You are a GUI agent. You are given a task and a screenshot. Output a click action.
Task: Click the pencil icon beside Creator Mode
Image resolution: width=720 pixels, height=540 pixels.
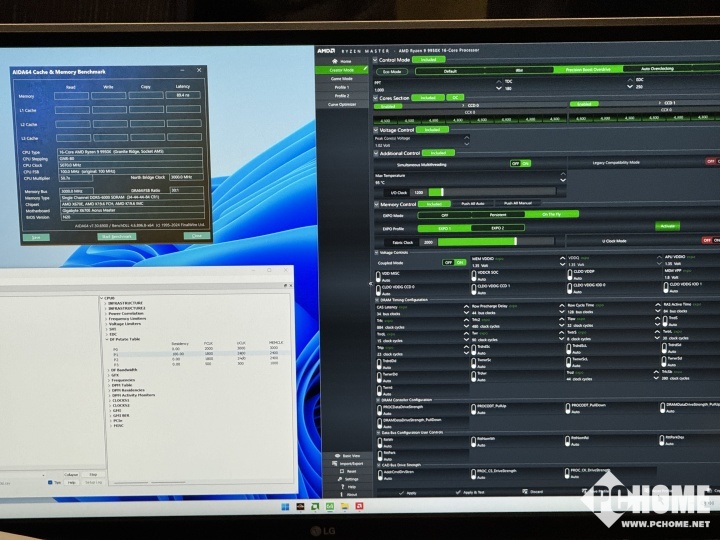tap(366, 69)
